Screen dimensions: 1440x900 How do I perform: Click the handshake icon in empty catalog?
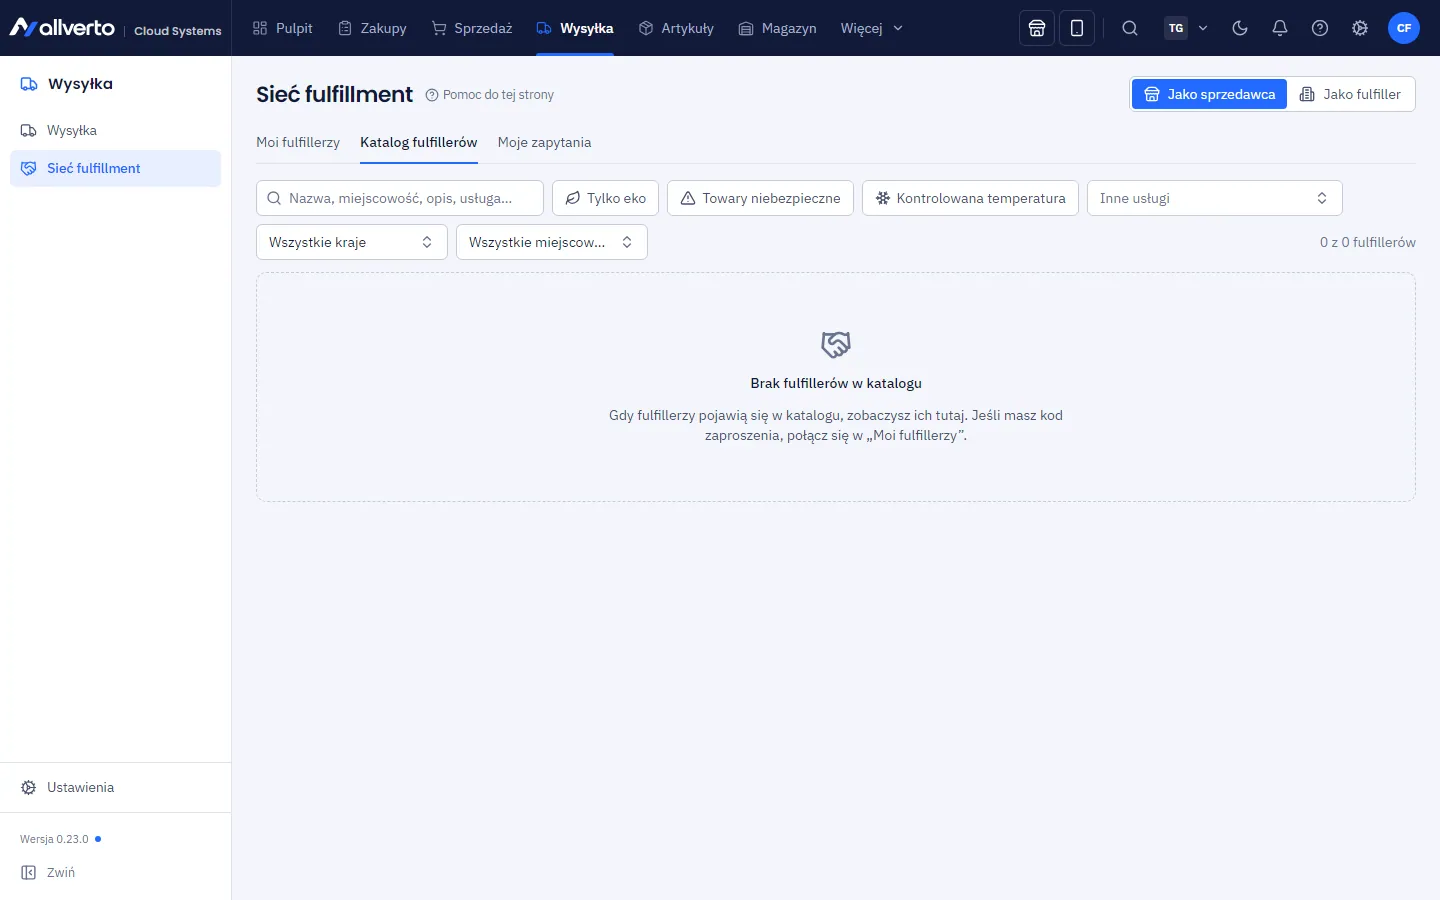pyautogui.click(x=836, y=345)
